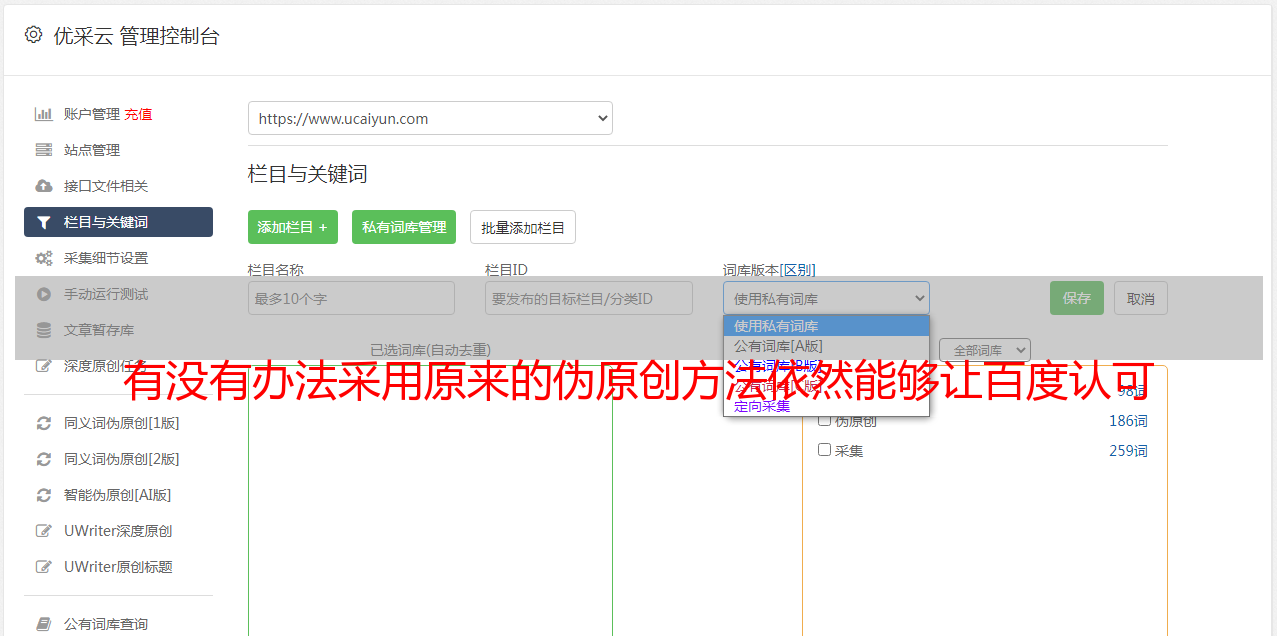Click the [区别] link beside 词库版本

click(797, 270)
